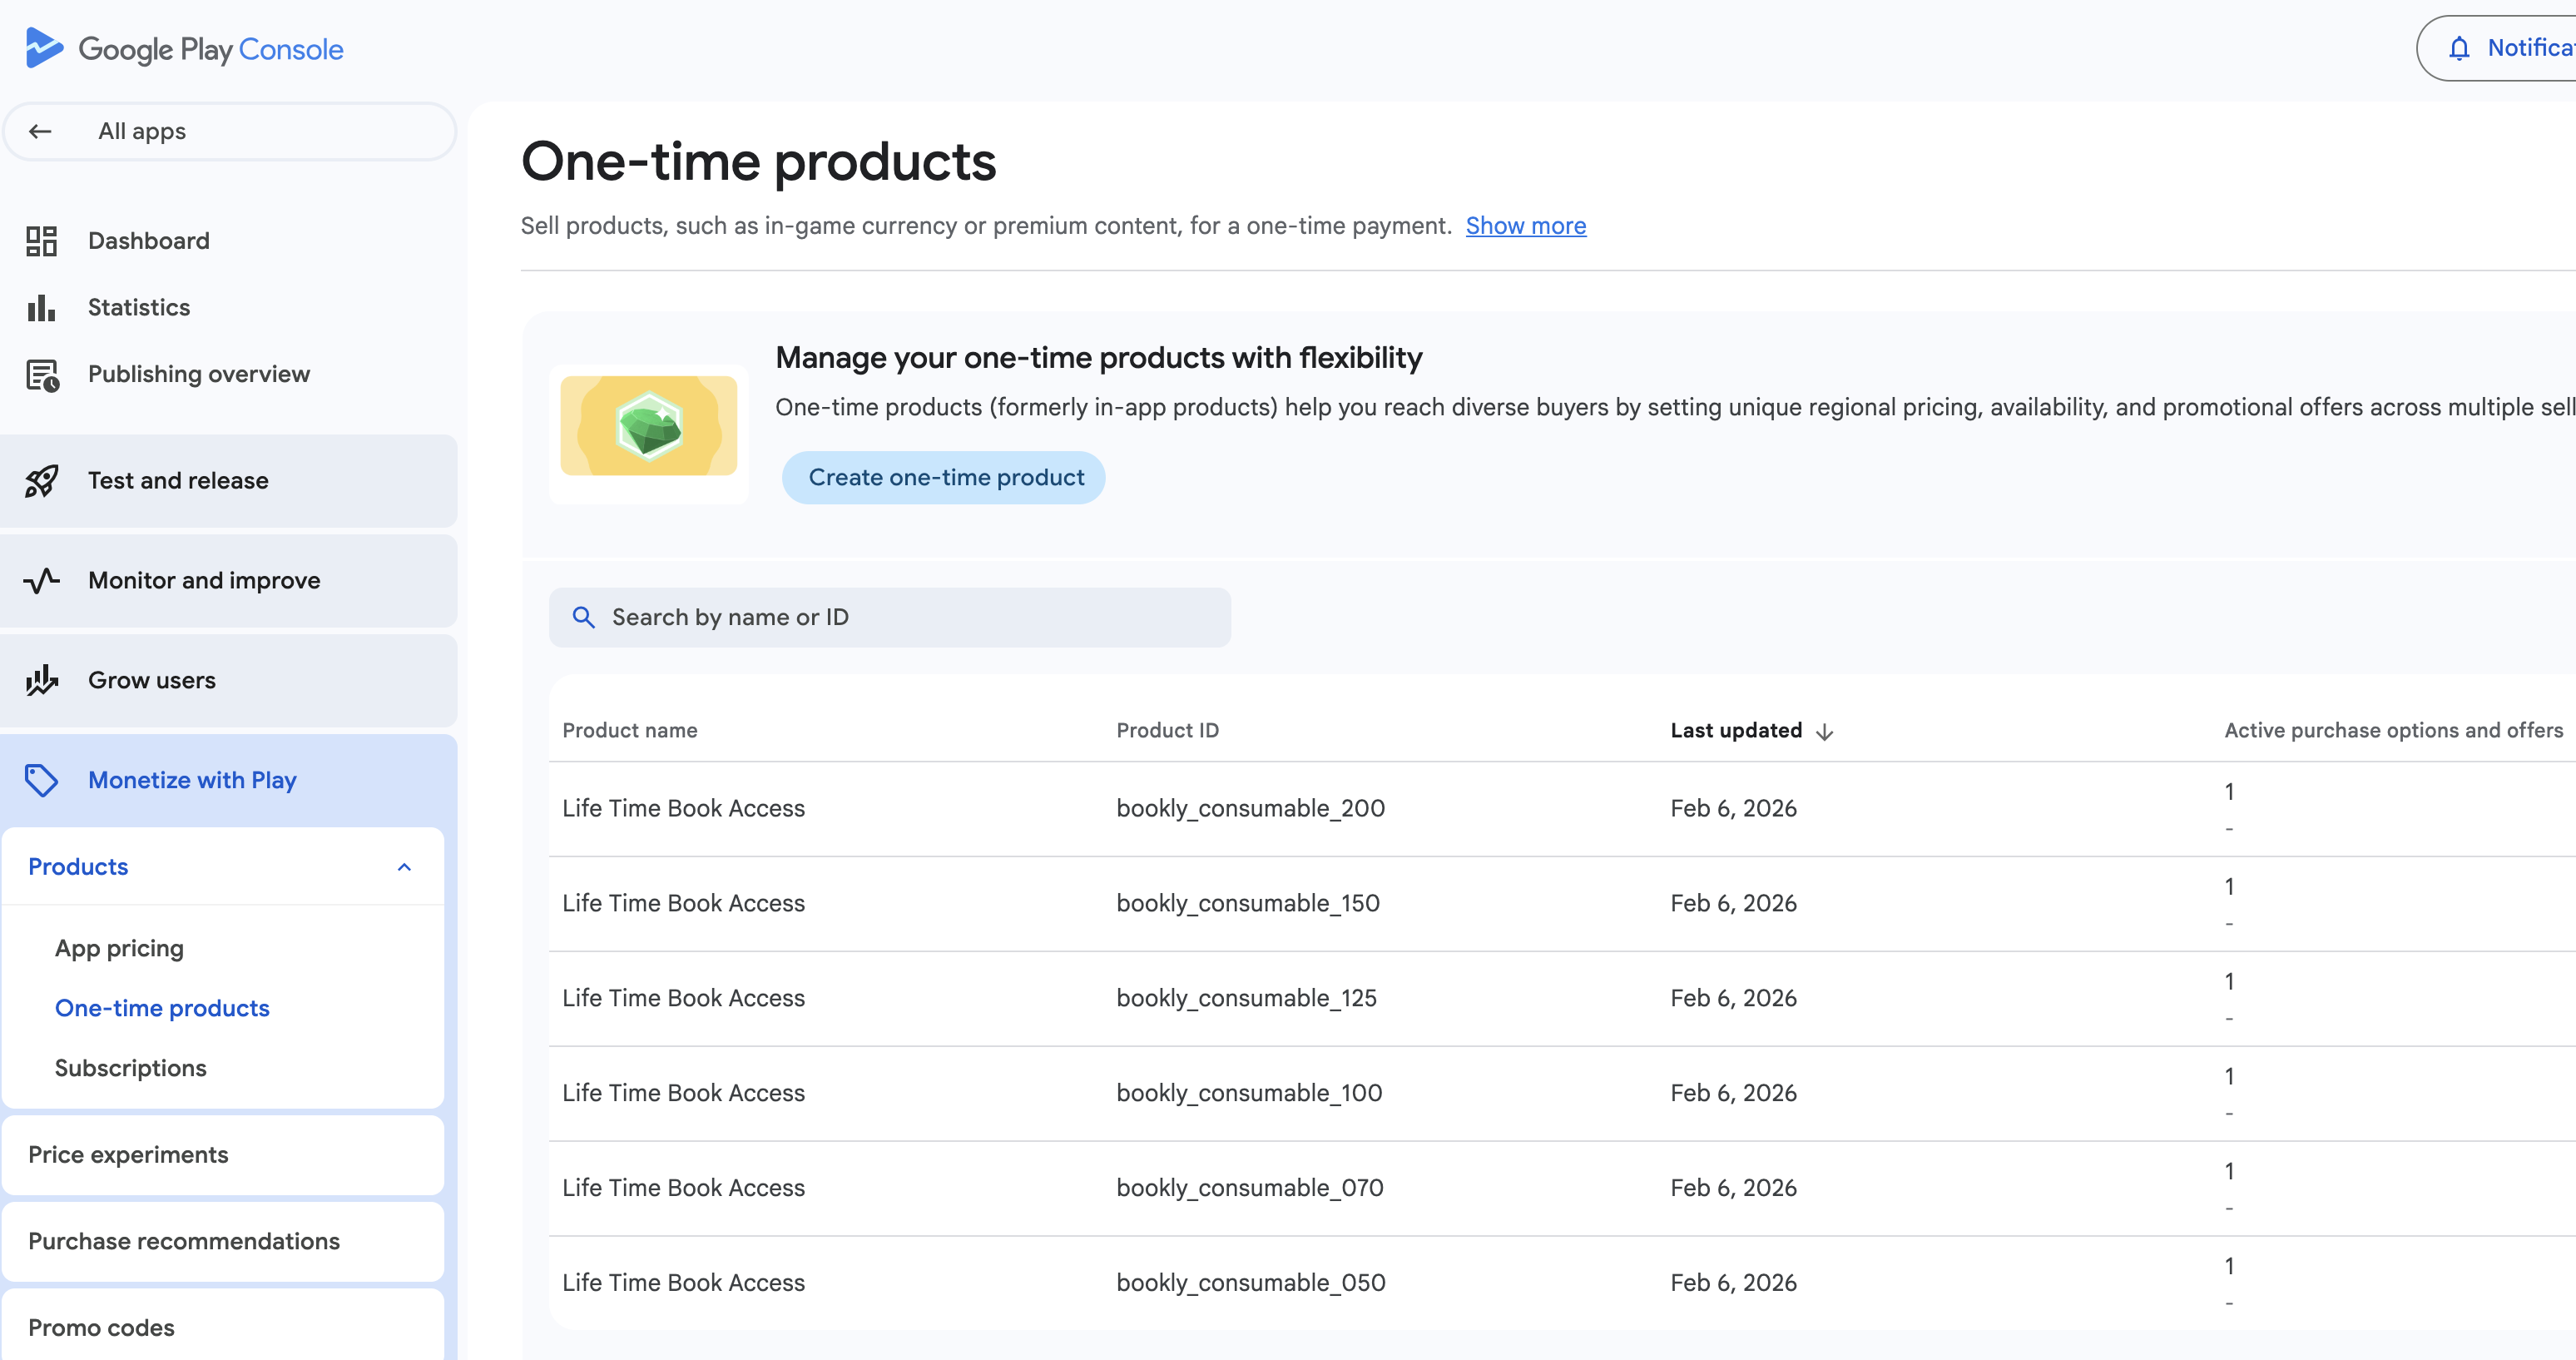Click the Show more link

point(1526,226)
